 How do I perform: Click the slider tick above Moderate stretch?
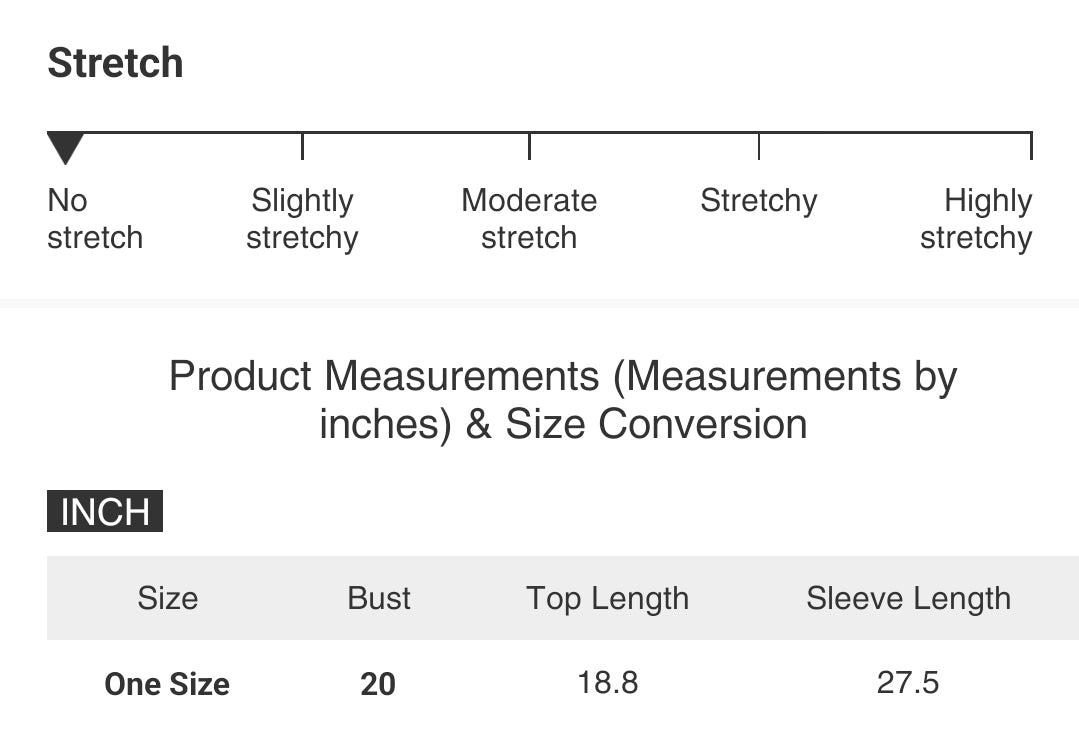pyautogui.click(x=529, y=146)
